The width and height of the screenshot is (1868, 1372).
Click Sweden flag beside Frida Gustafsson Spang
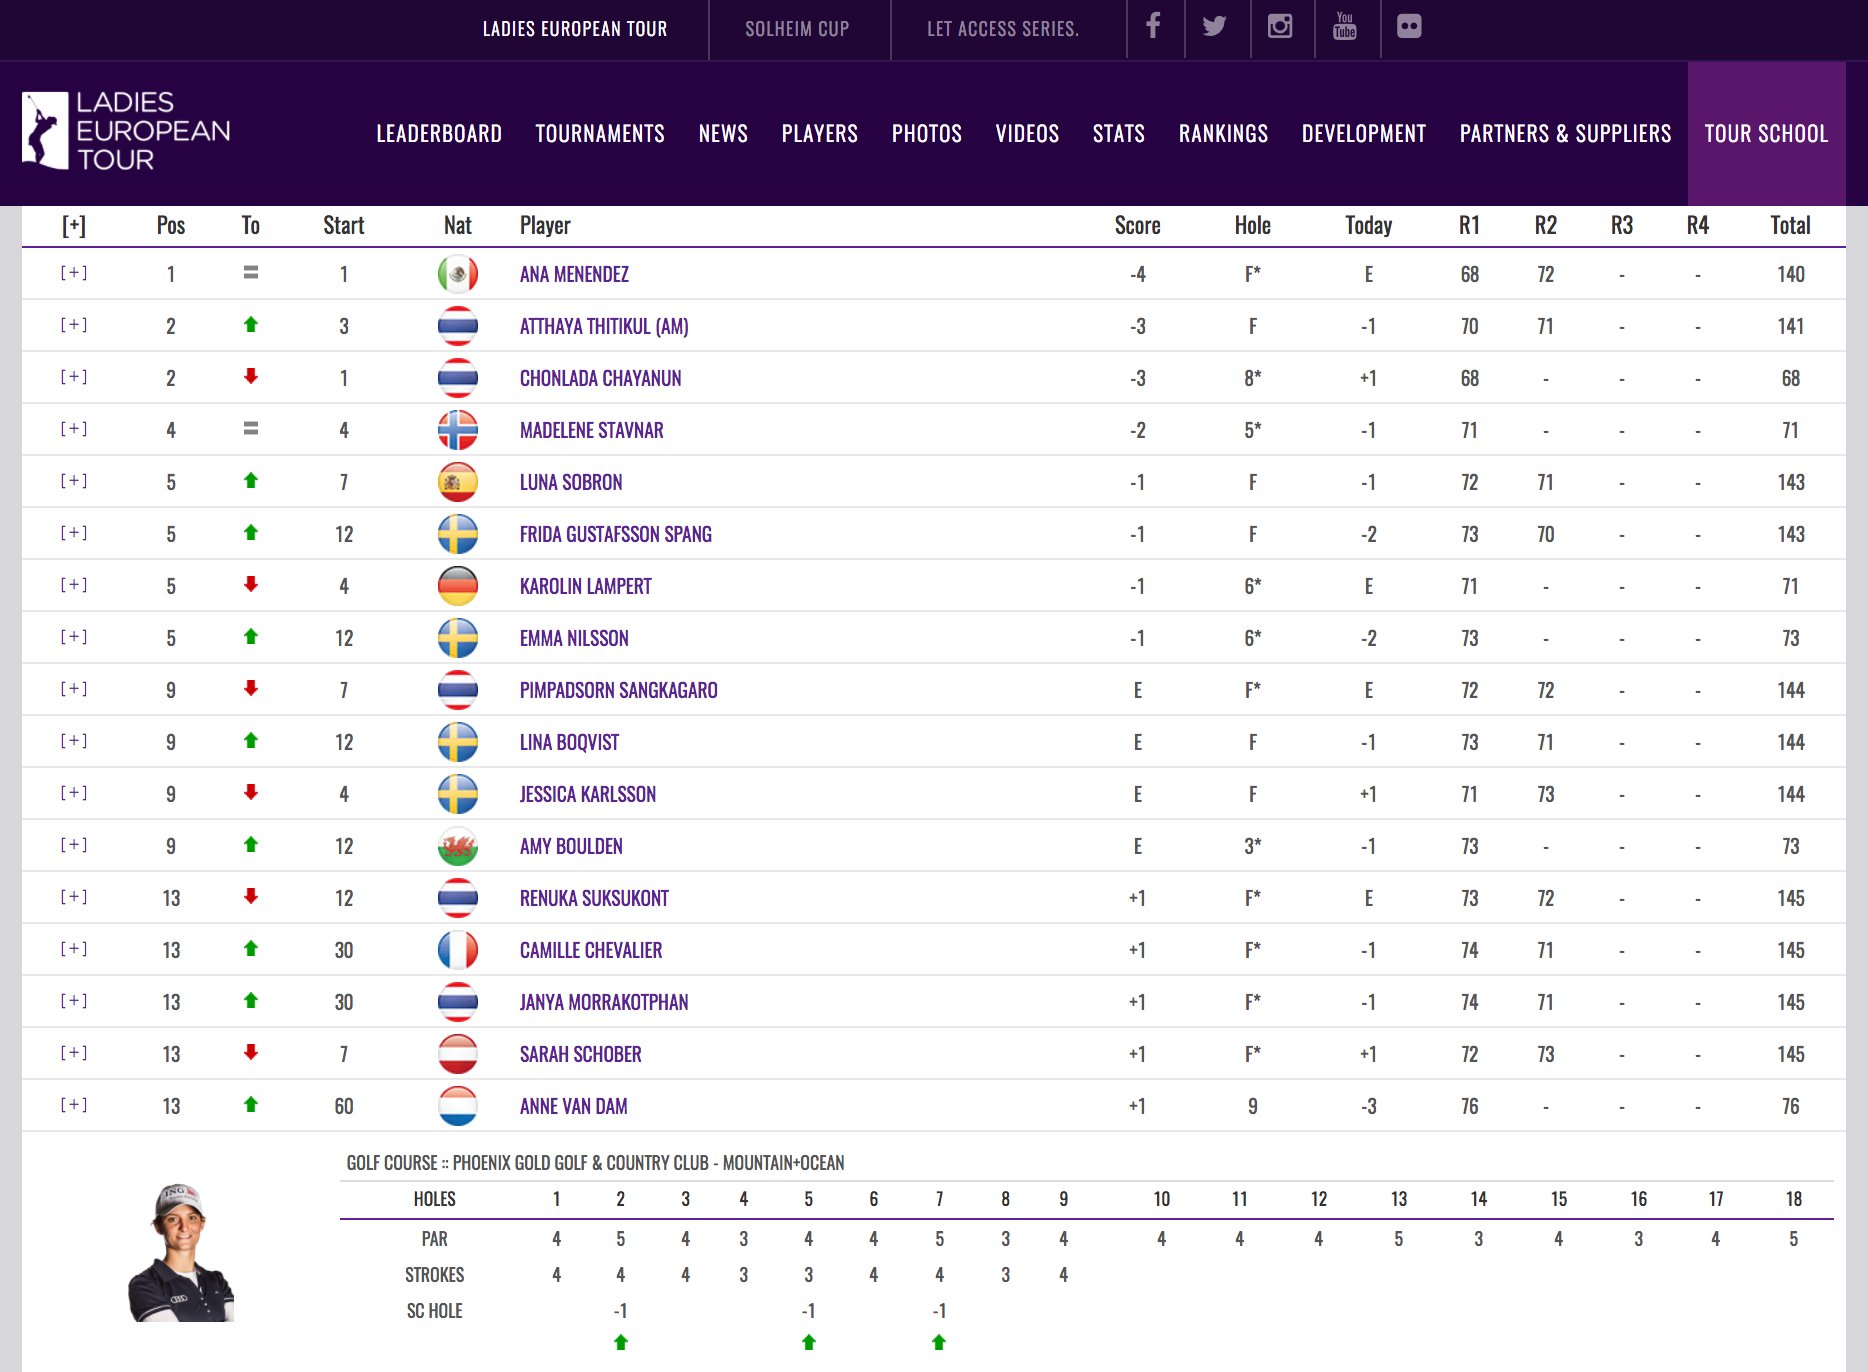coord(458,534)
